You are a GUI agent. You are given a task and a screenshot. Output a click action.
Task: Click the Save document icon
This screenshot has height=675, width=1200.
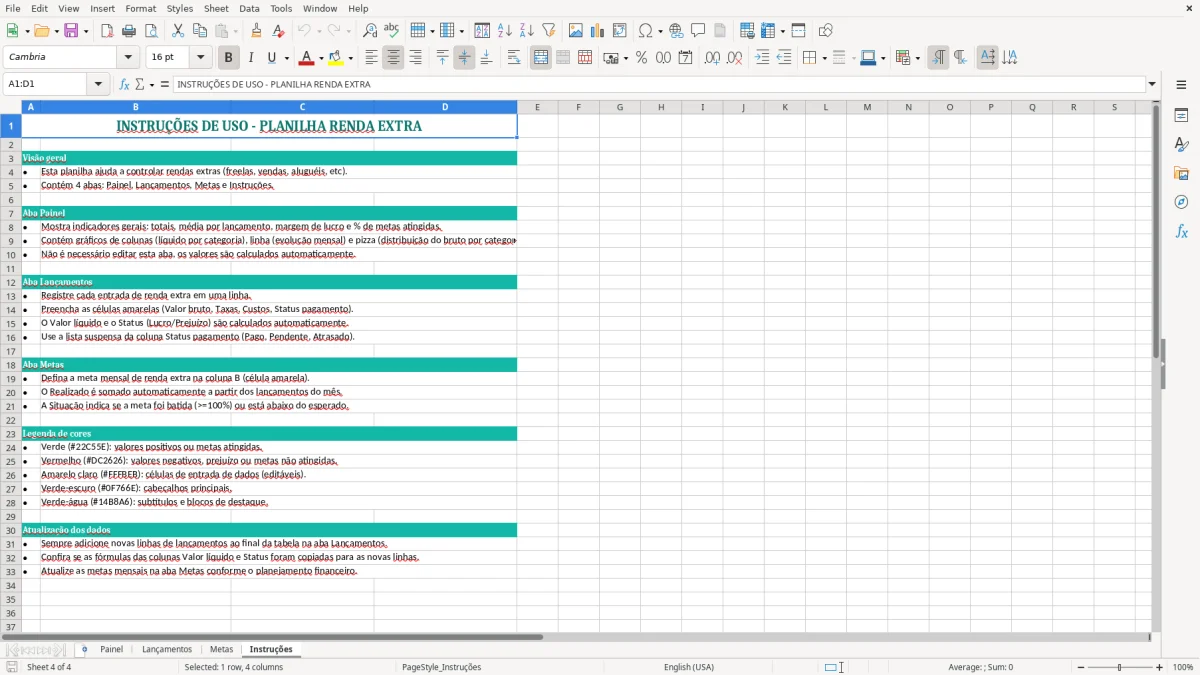click(x=71, y=31)
